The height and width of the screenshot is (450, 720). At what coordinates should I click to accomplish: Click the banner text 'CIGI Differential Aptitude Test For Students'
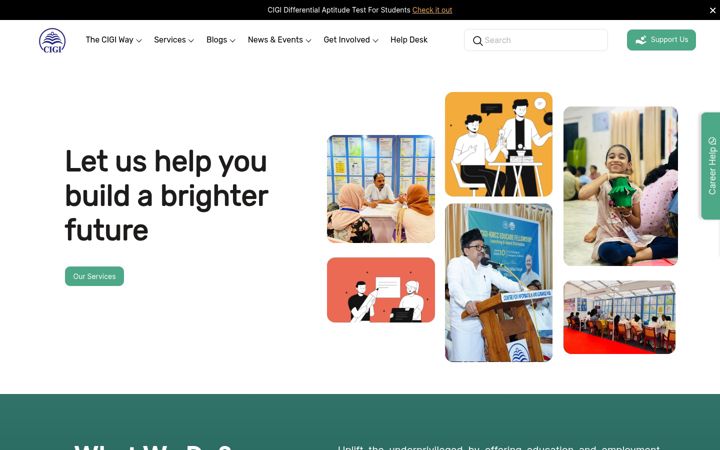339,10
